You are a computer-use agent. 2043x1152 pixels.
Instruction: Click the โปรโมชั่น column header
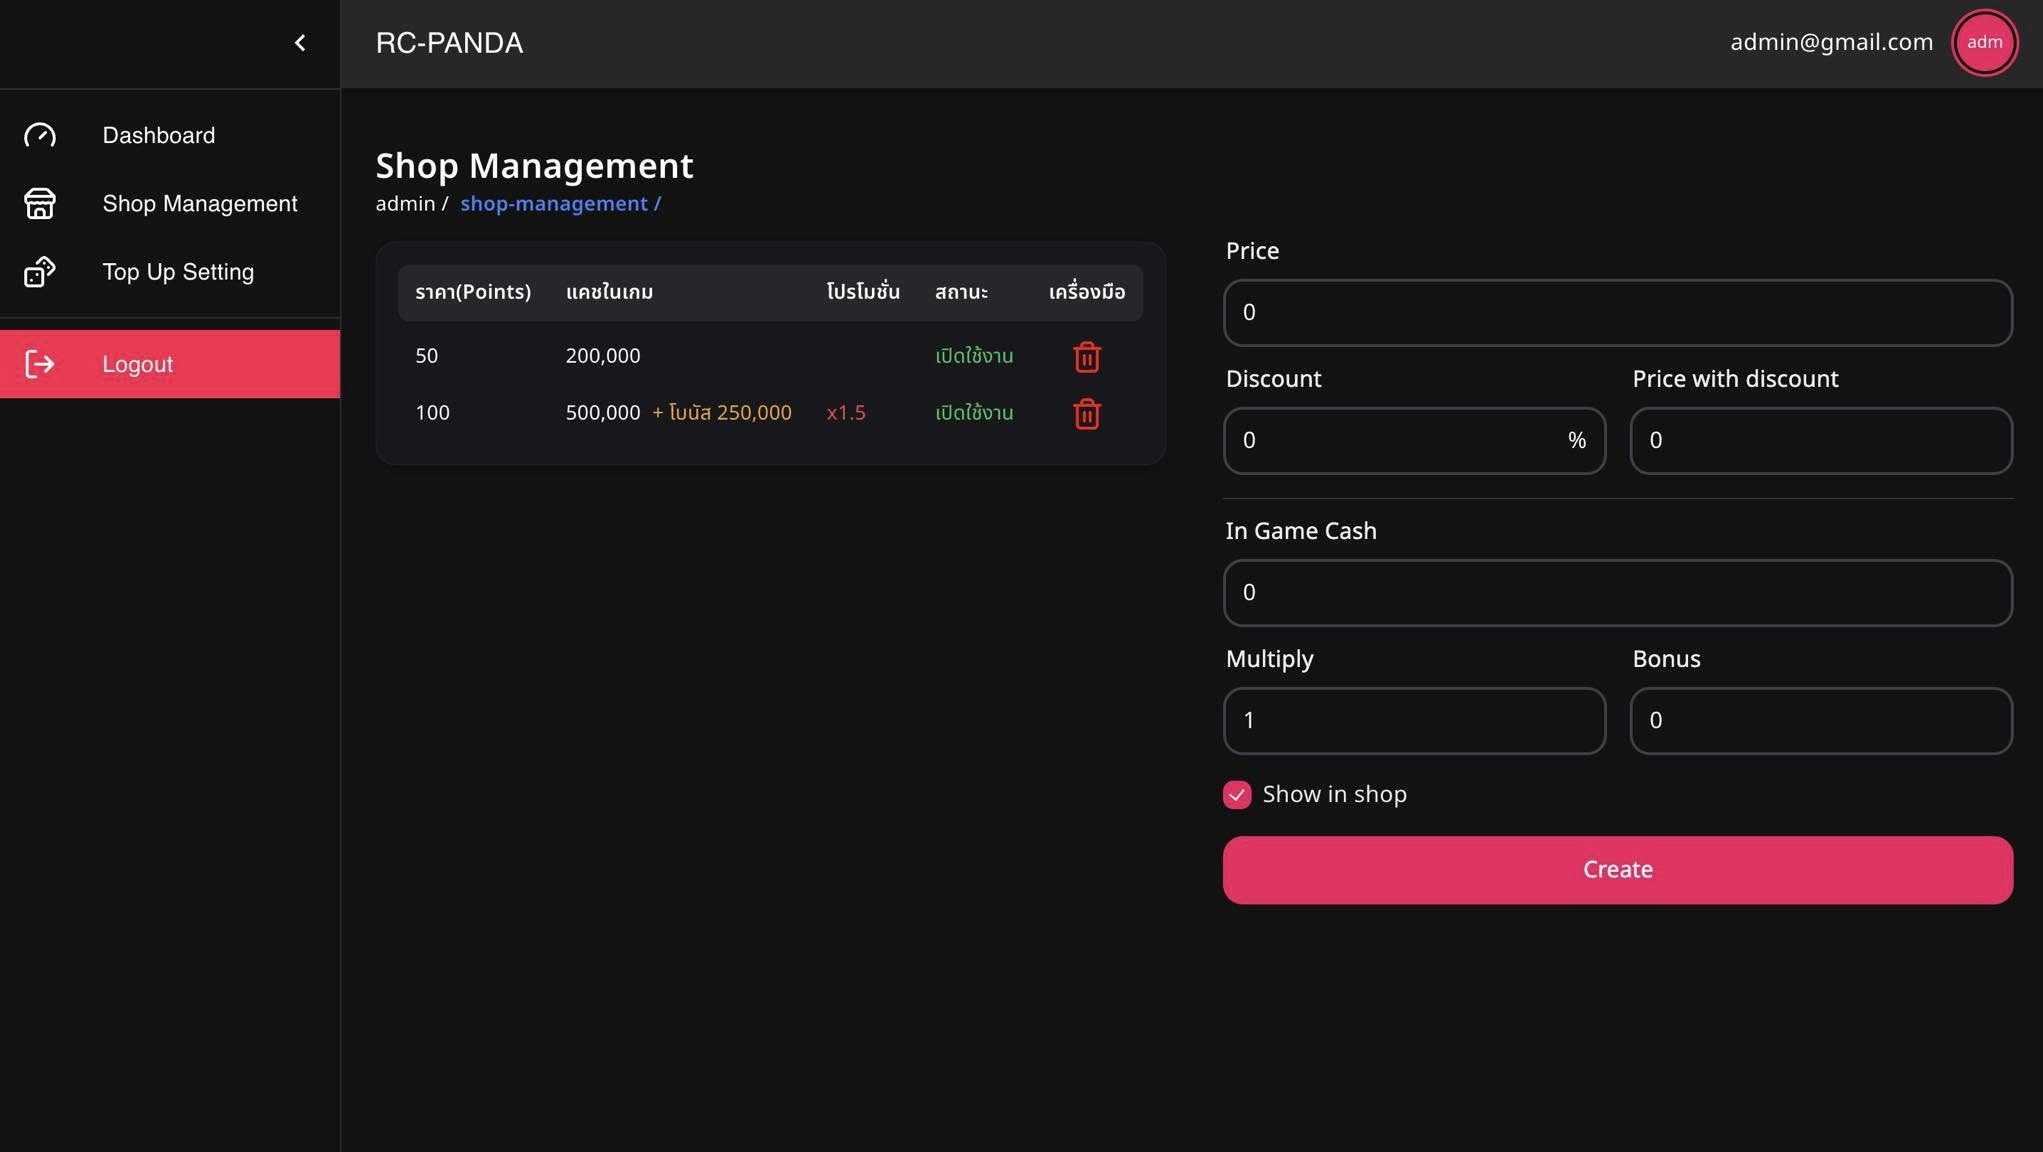point(863,292)
